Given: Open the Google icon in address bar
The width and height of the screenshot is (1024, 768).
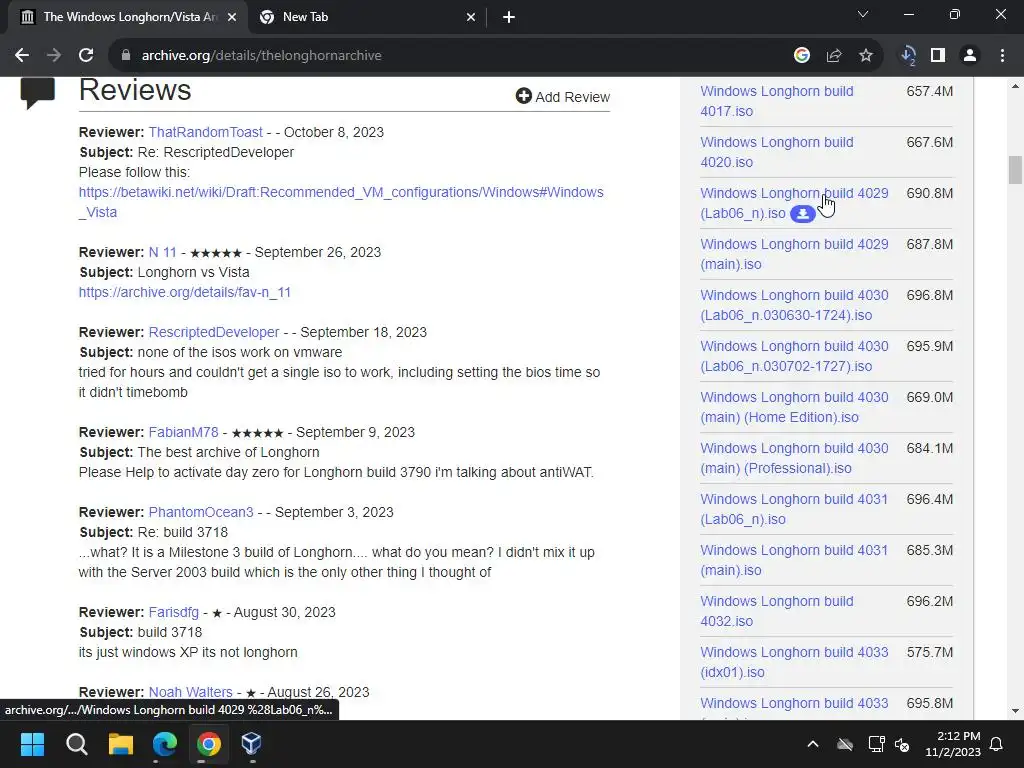Looking at the screenshot, I should (x=802, y=56).
